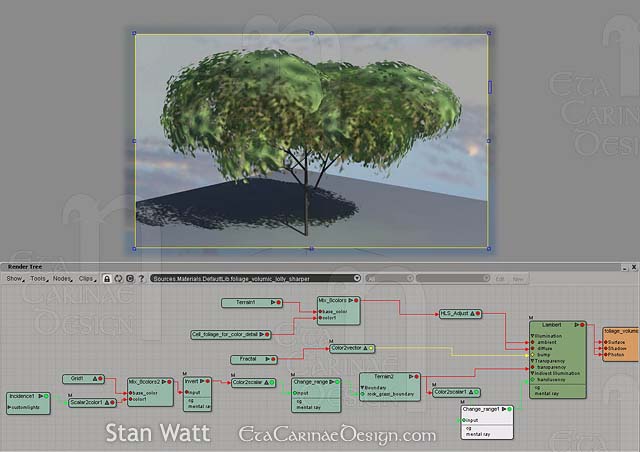Click the help question mark icon
Viewport: 640px width, 452px height.
pyautogui.click(x=142, y=278)
